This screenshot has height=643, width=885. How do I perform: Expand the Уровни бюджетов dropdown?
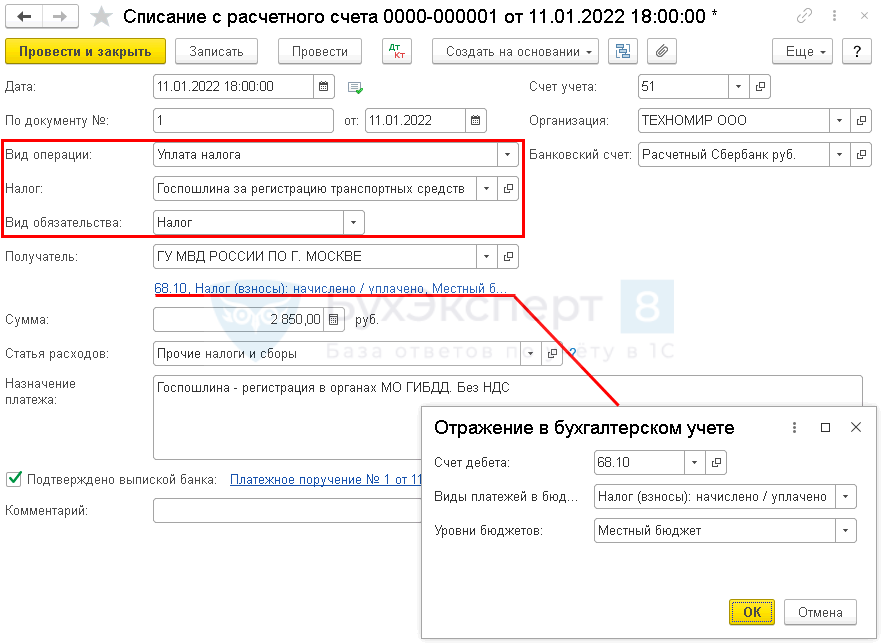[x=847, y=530]
